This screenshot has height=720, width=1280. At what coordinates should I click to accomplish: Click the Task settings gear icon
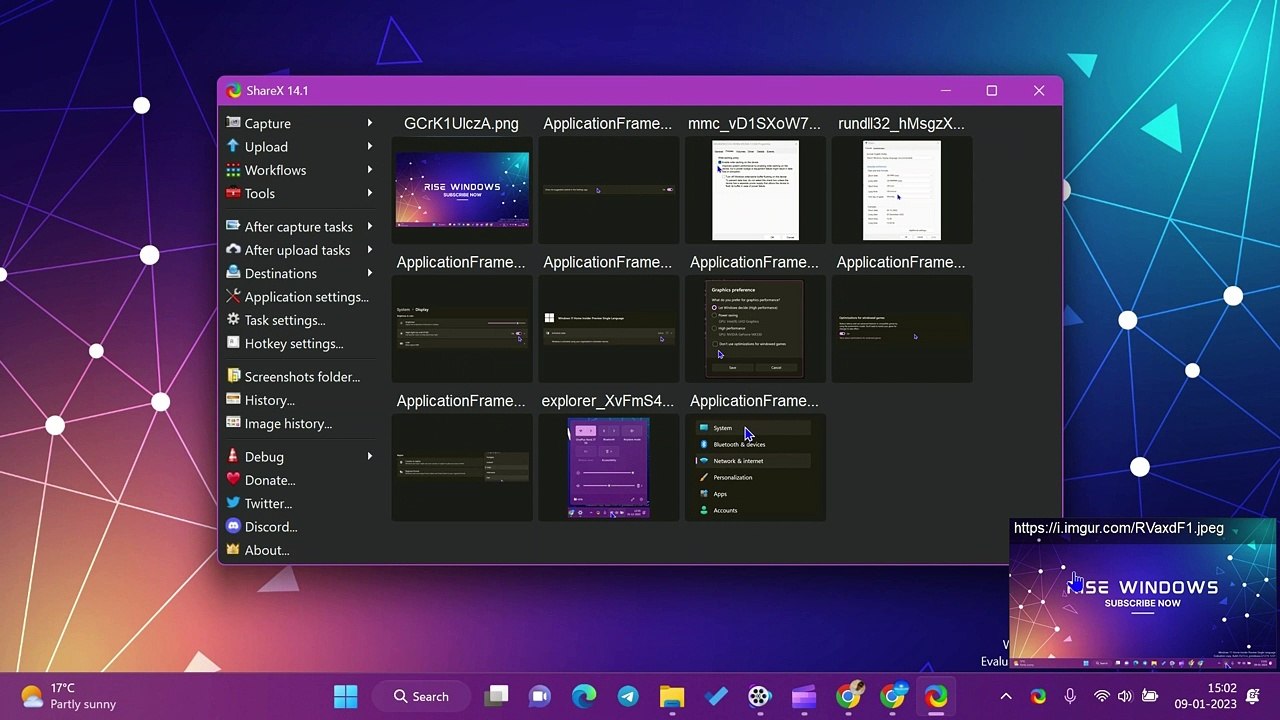233,320
